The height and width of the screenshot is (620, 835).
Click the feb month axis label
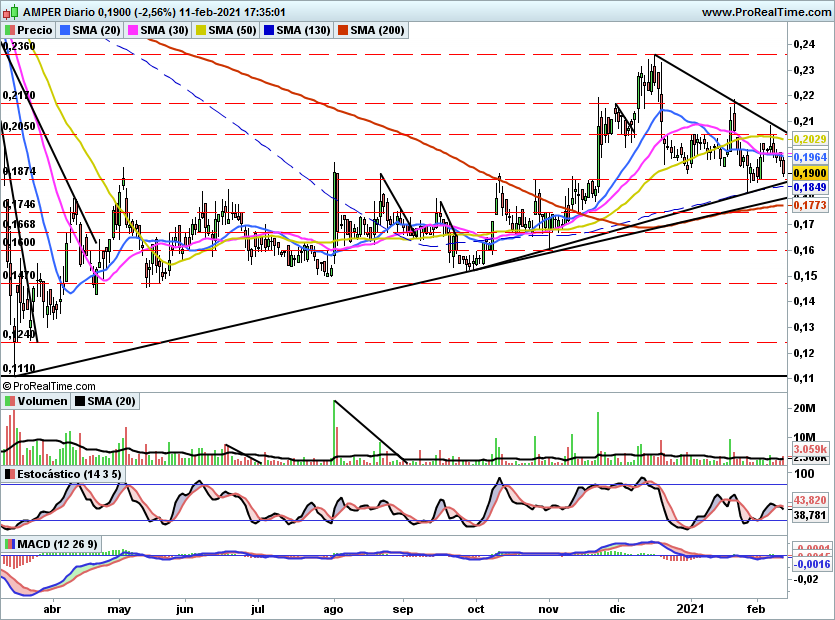(756, 609)
